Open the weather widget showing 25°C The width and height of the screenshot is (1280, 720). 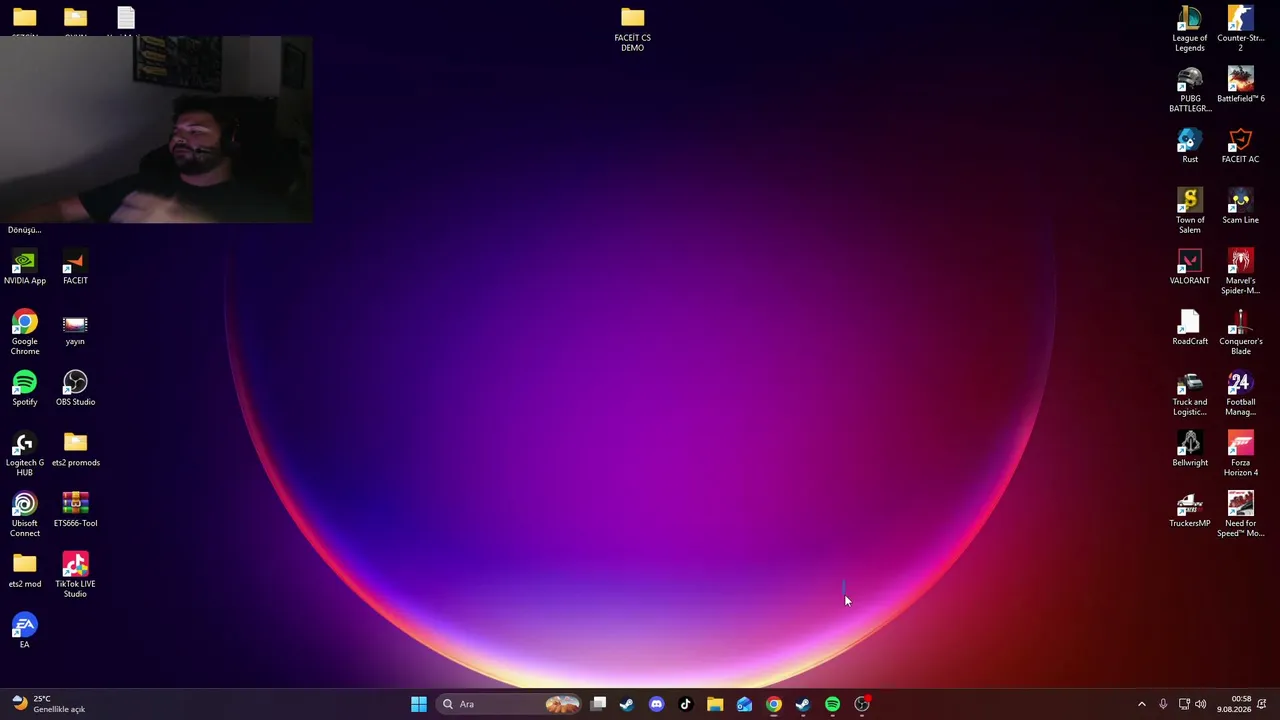point(50,704)
